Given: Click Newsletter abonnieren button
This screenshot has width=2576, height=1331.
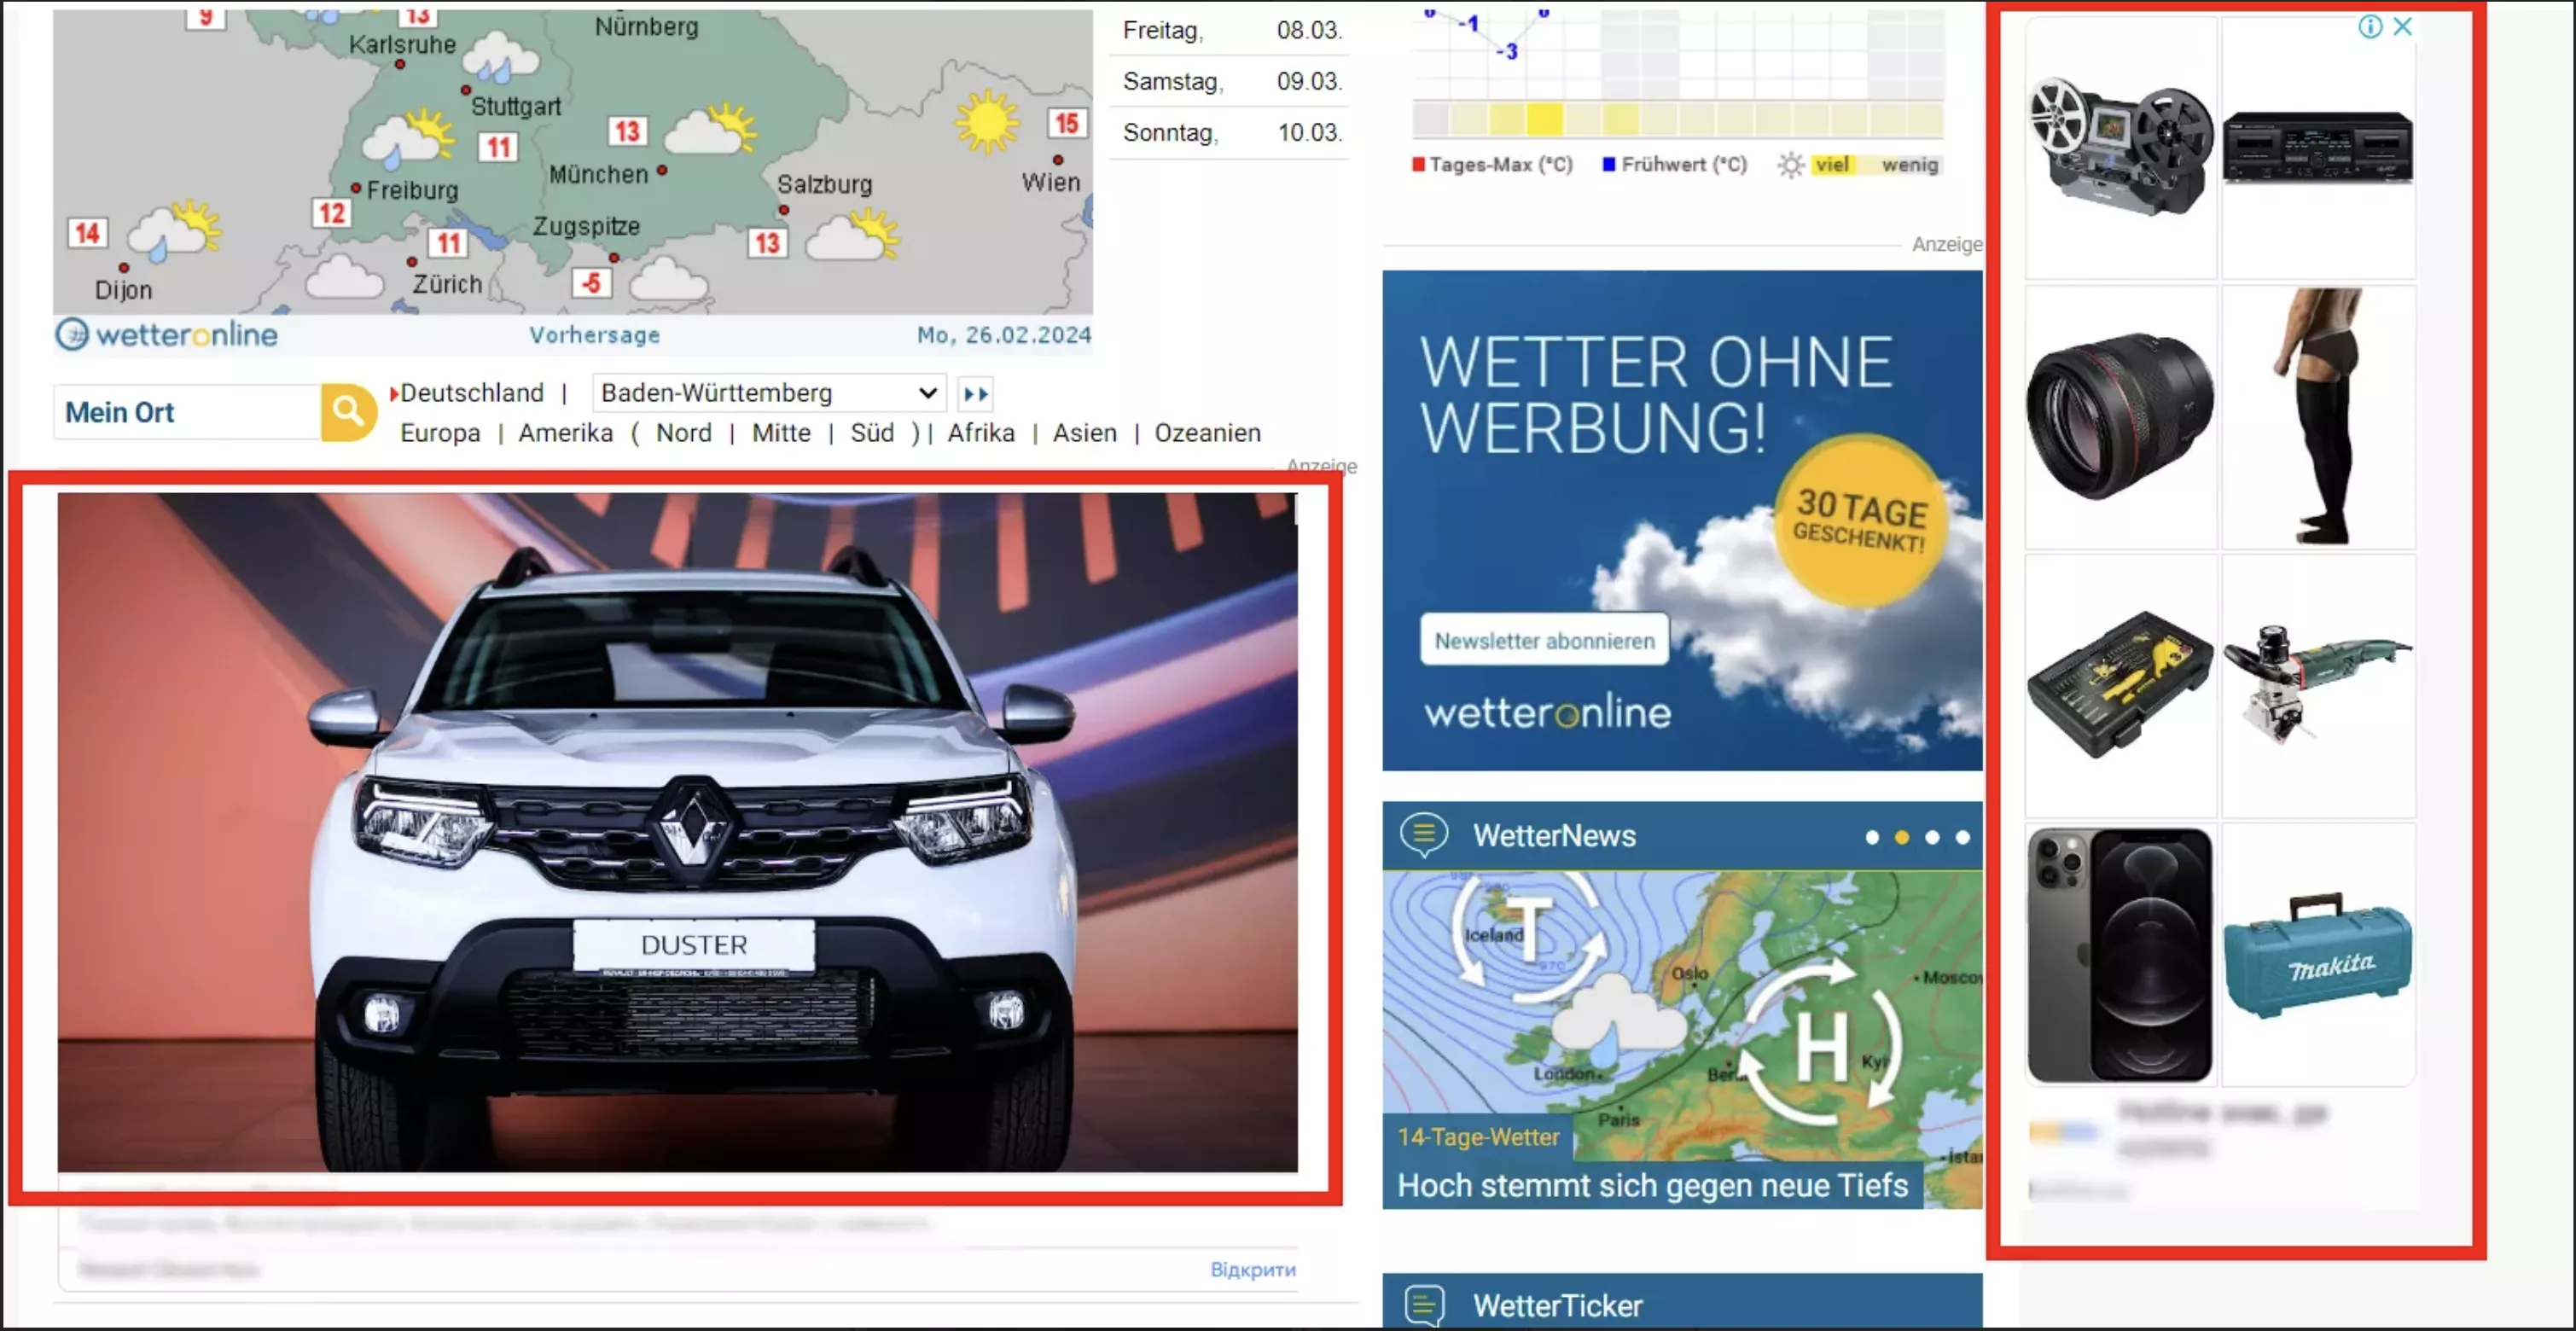Looking at the screenshot, I should 1544,640.
